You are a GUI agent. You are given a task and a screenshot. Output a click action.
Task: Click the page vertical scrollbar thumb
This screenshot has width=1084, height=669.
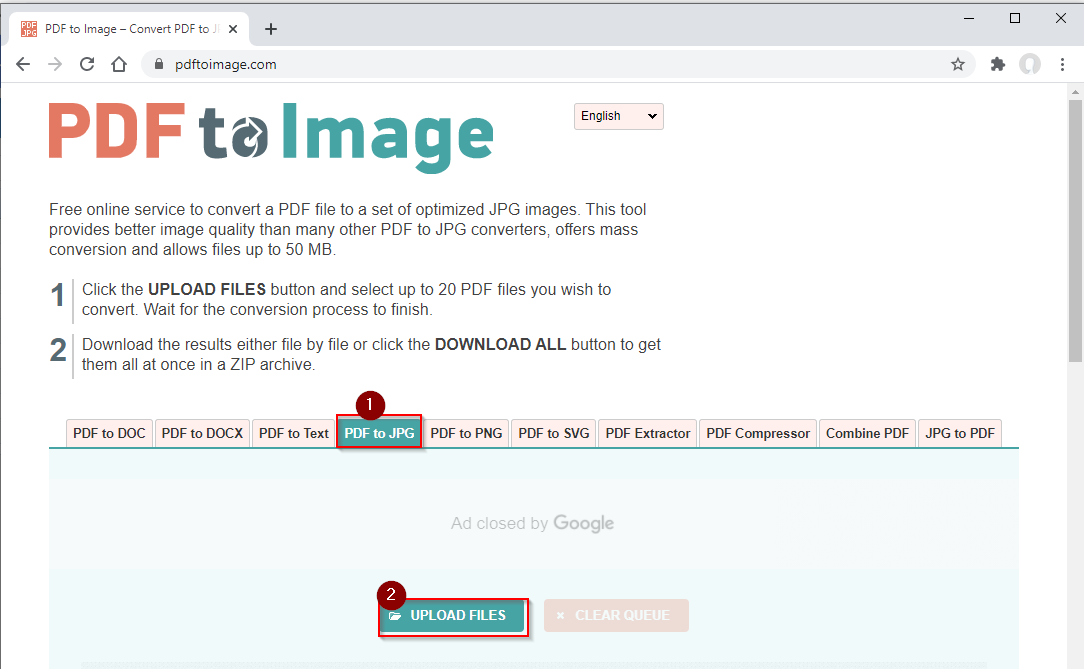(1075, 231)
